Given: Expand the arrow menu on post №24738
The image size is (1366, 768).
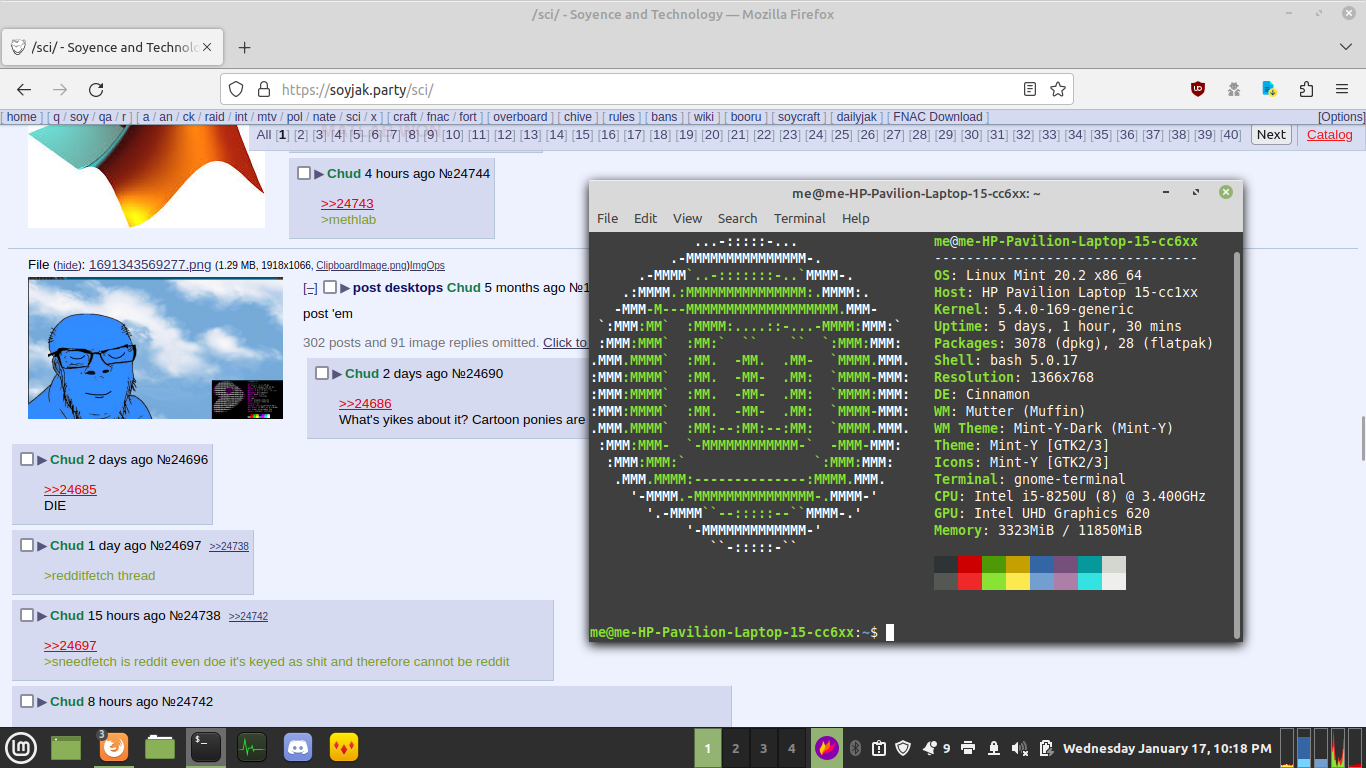Looking at the screenshot, I should [43, 615].
